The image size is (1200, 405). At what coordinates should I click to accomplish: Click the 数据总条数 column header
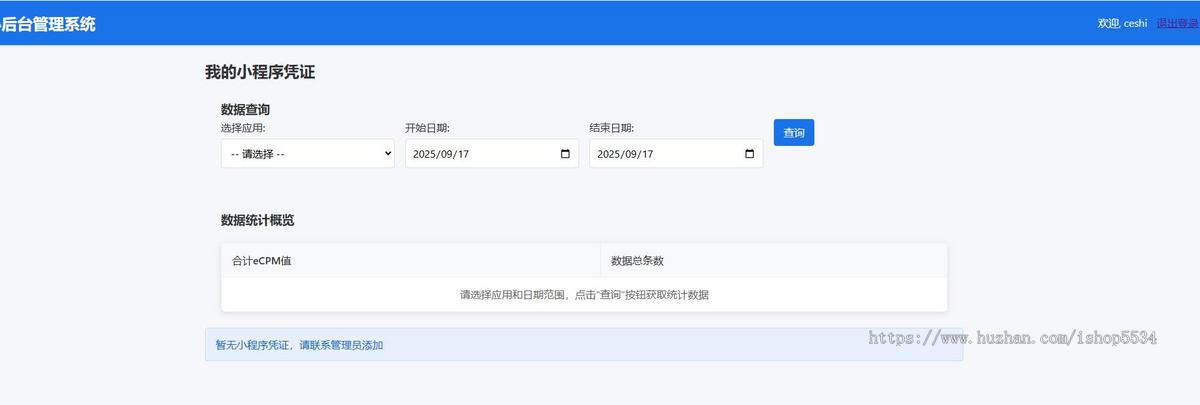(x=774, y=261)
